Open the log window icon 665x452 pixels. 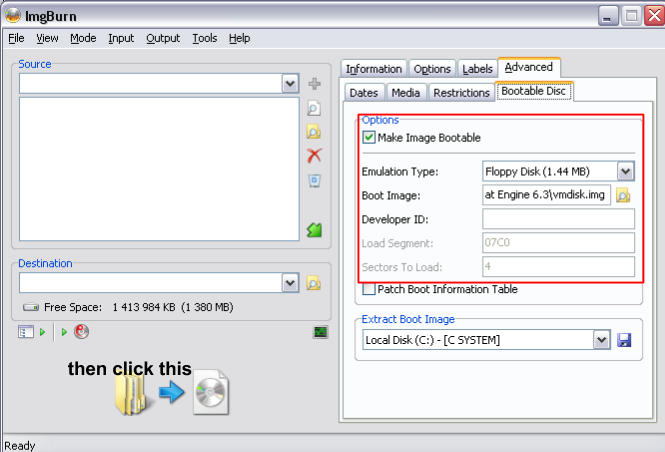tap(320, 332)
